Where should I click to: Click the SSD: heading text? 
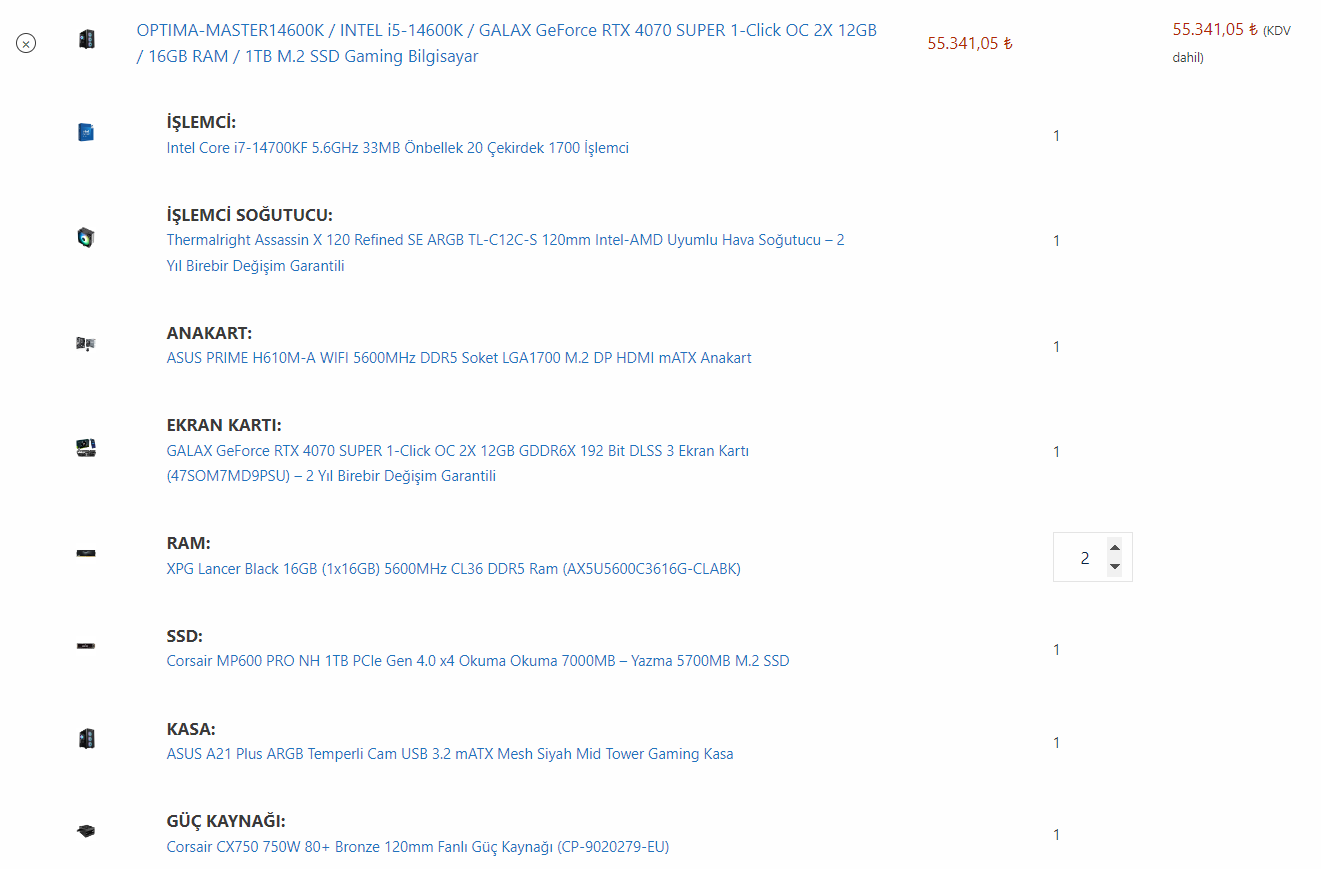pyautogui.click(x=185, y=636)
